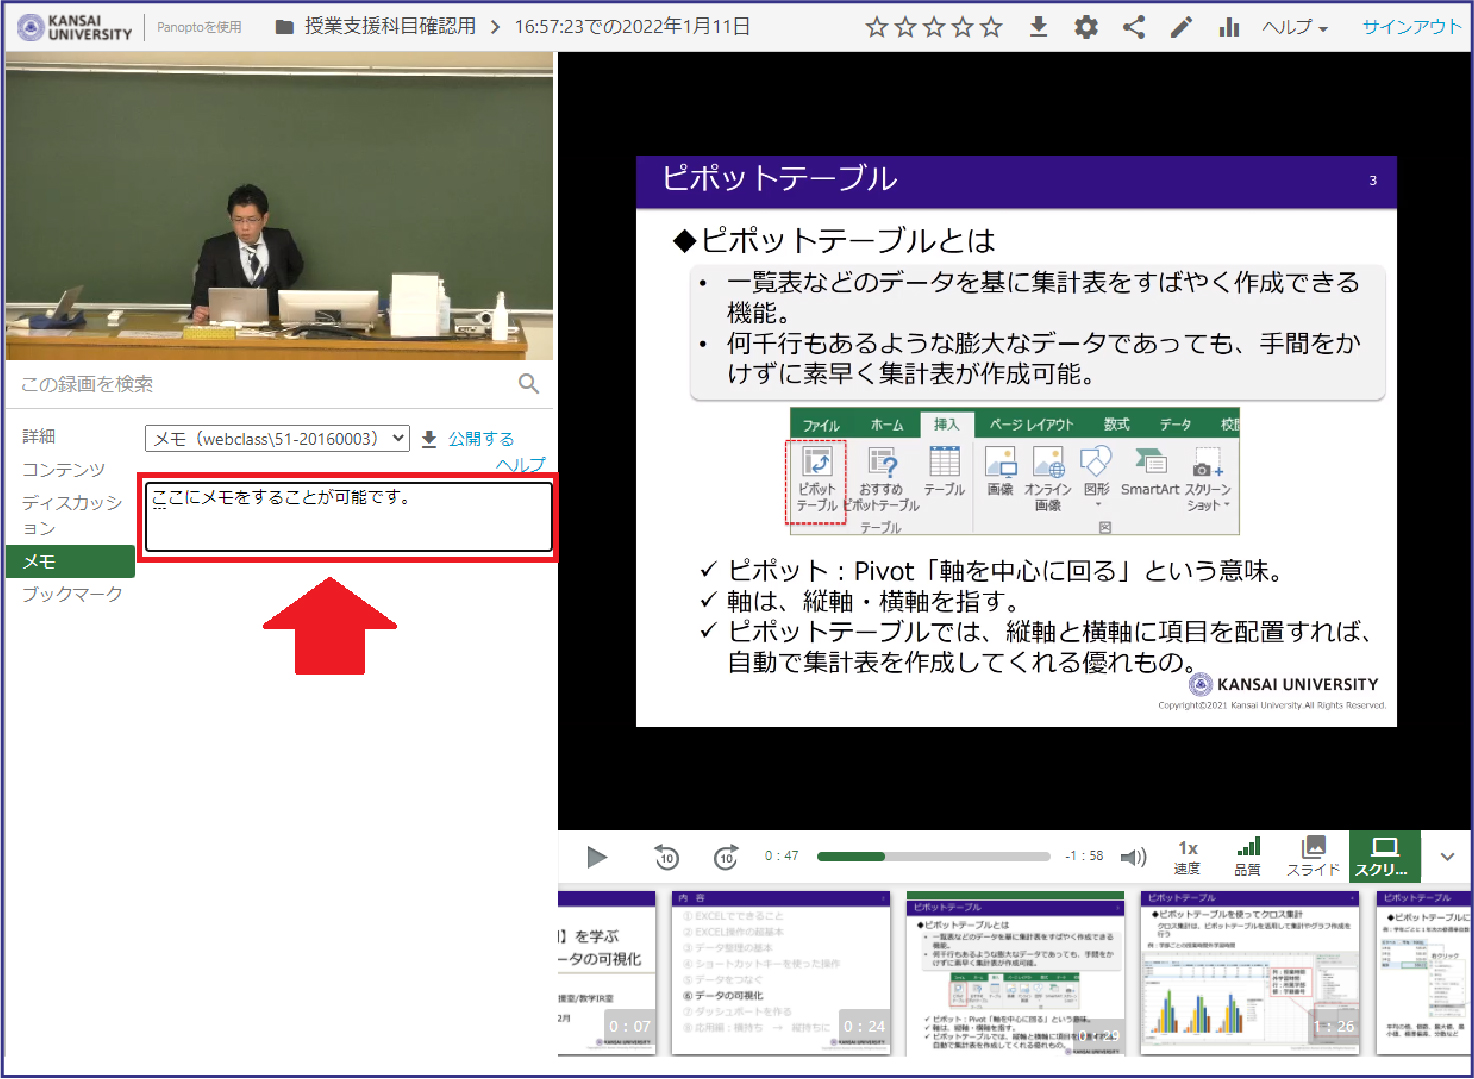Screen dimensions: 1474x1079
Task: Change playback 速度 setting
Action: point(1187,857)
